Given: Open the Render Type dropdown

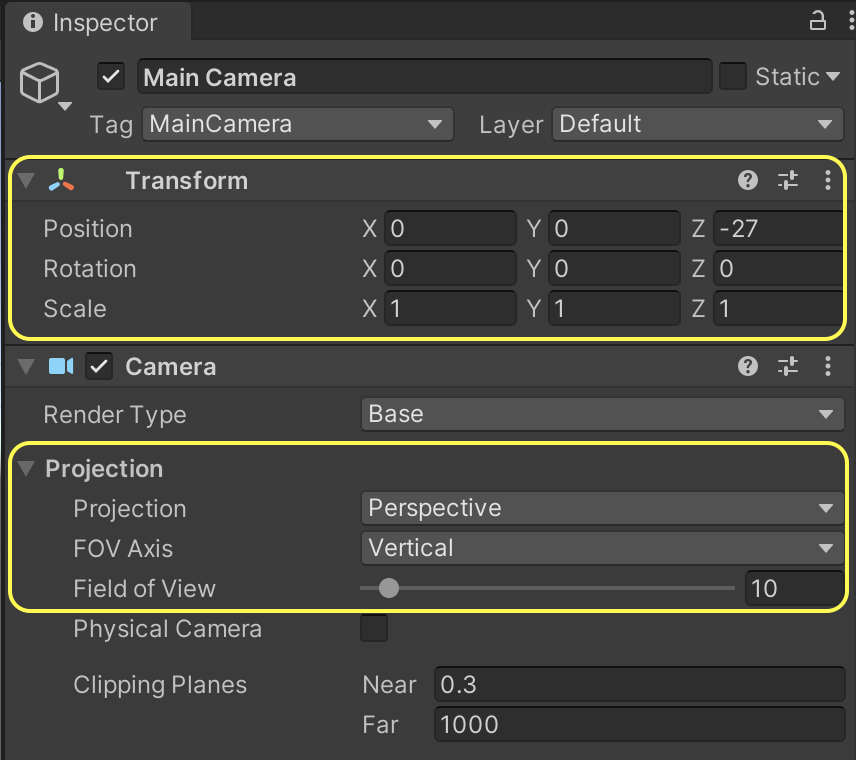Looking at the screenshot, I should click(x=602, y=414).
